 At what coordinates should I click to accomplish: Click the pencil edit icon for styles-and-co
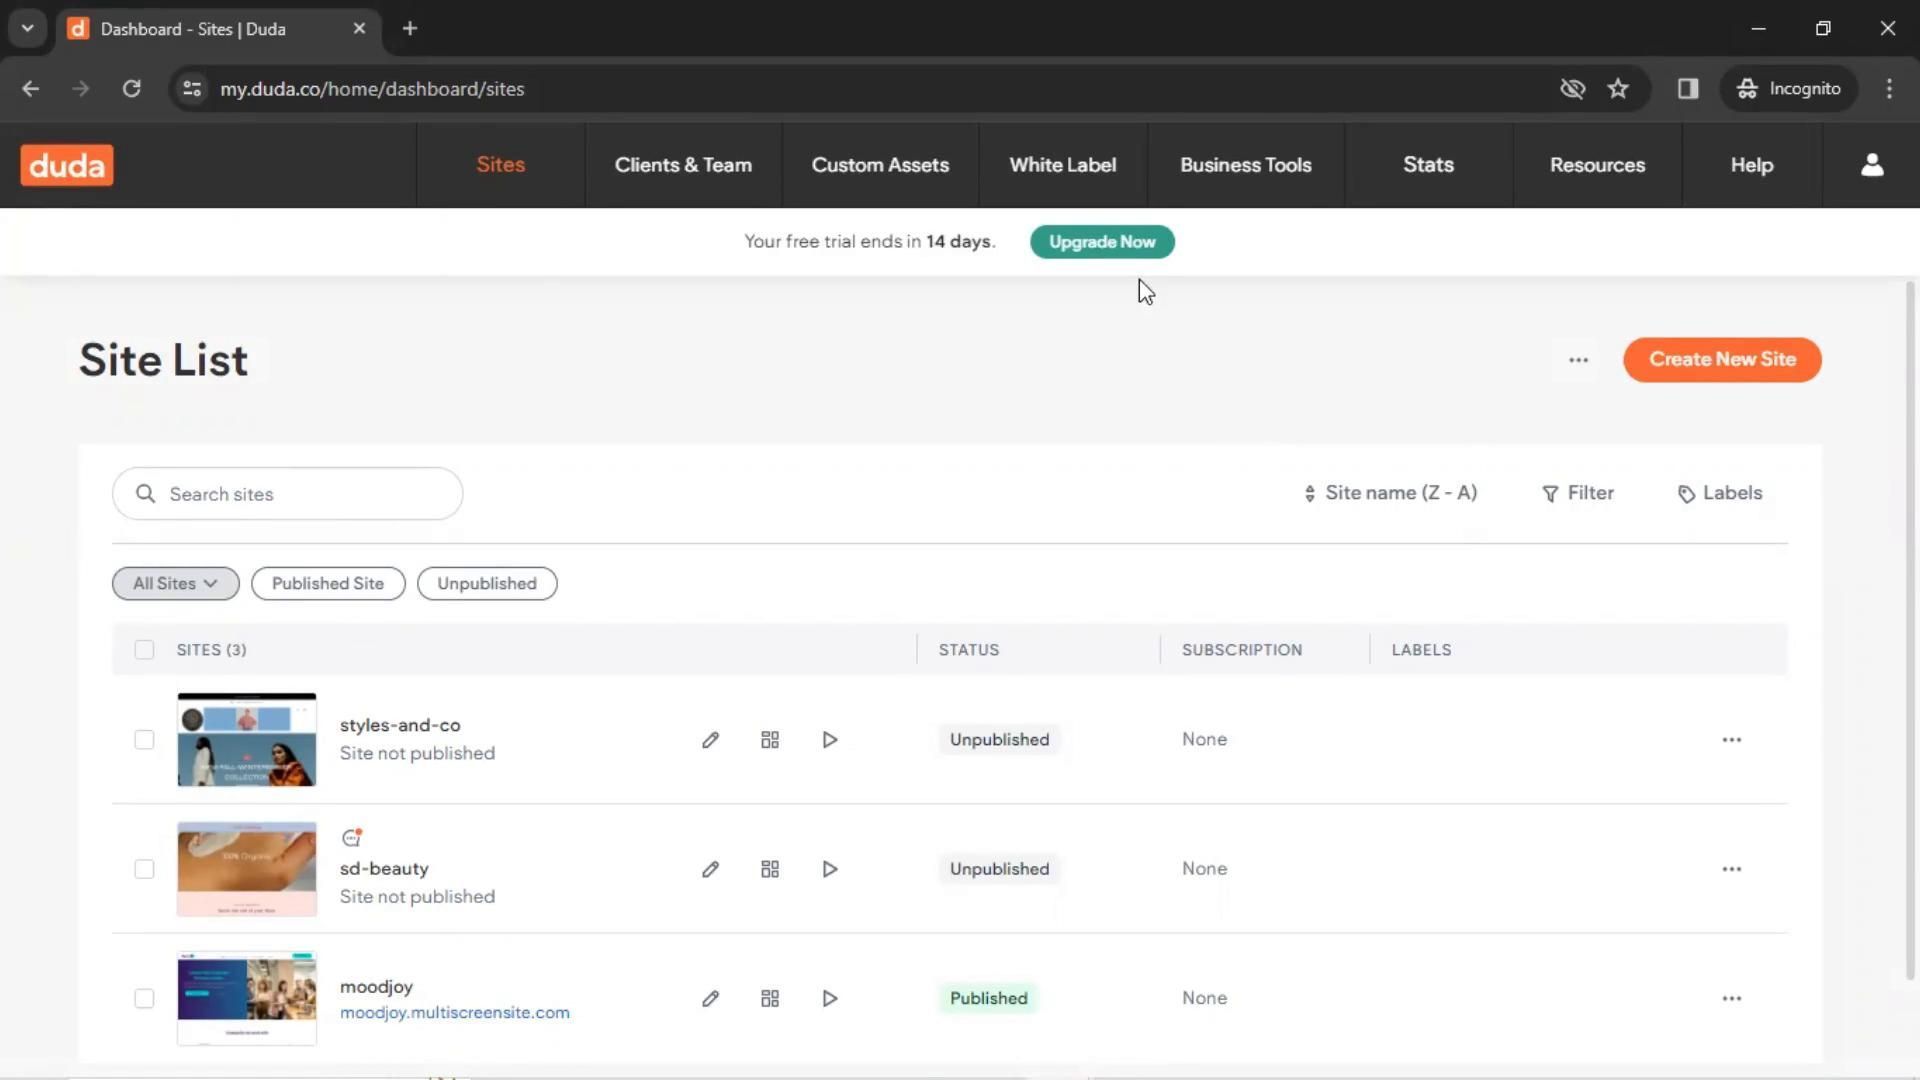click(x=710, y=740)
